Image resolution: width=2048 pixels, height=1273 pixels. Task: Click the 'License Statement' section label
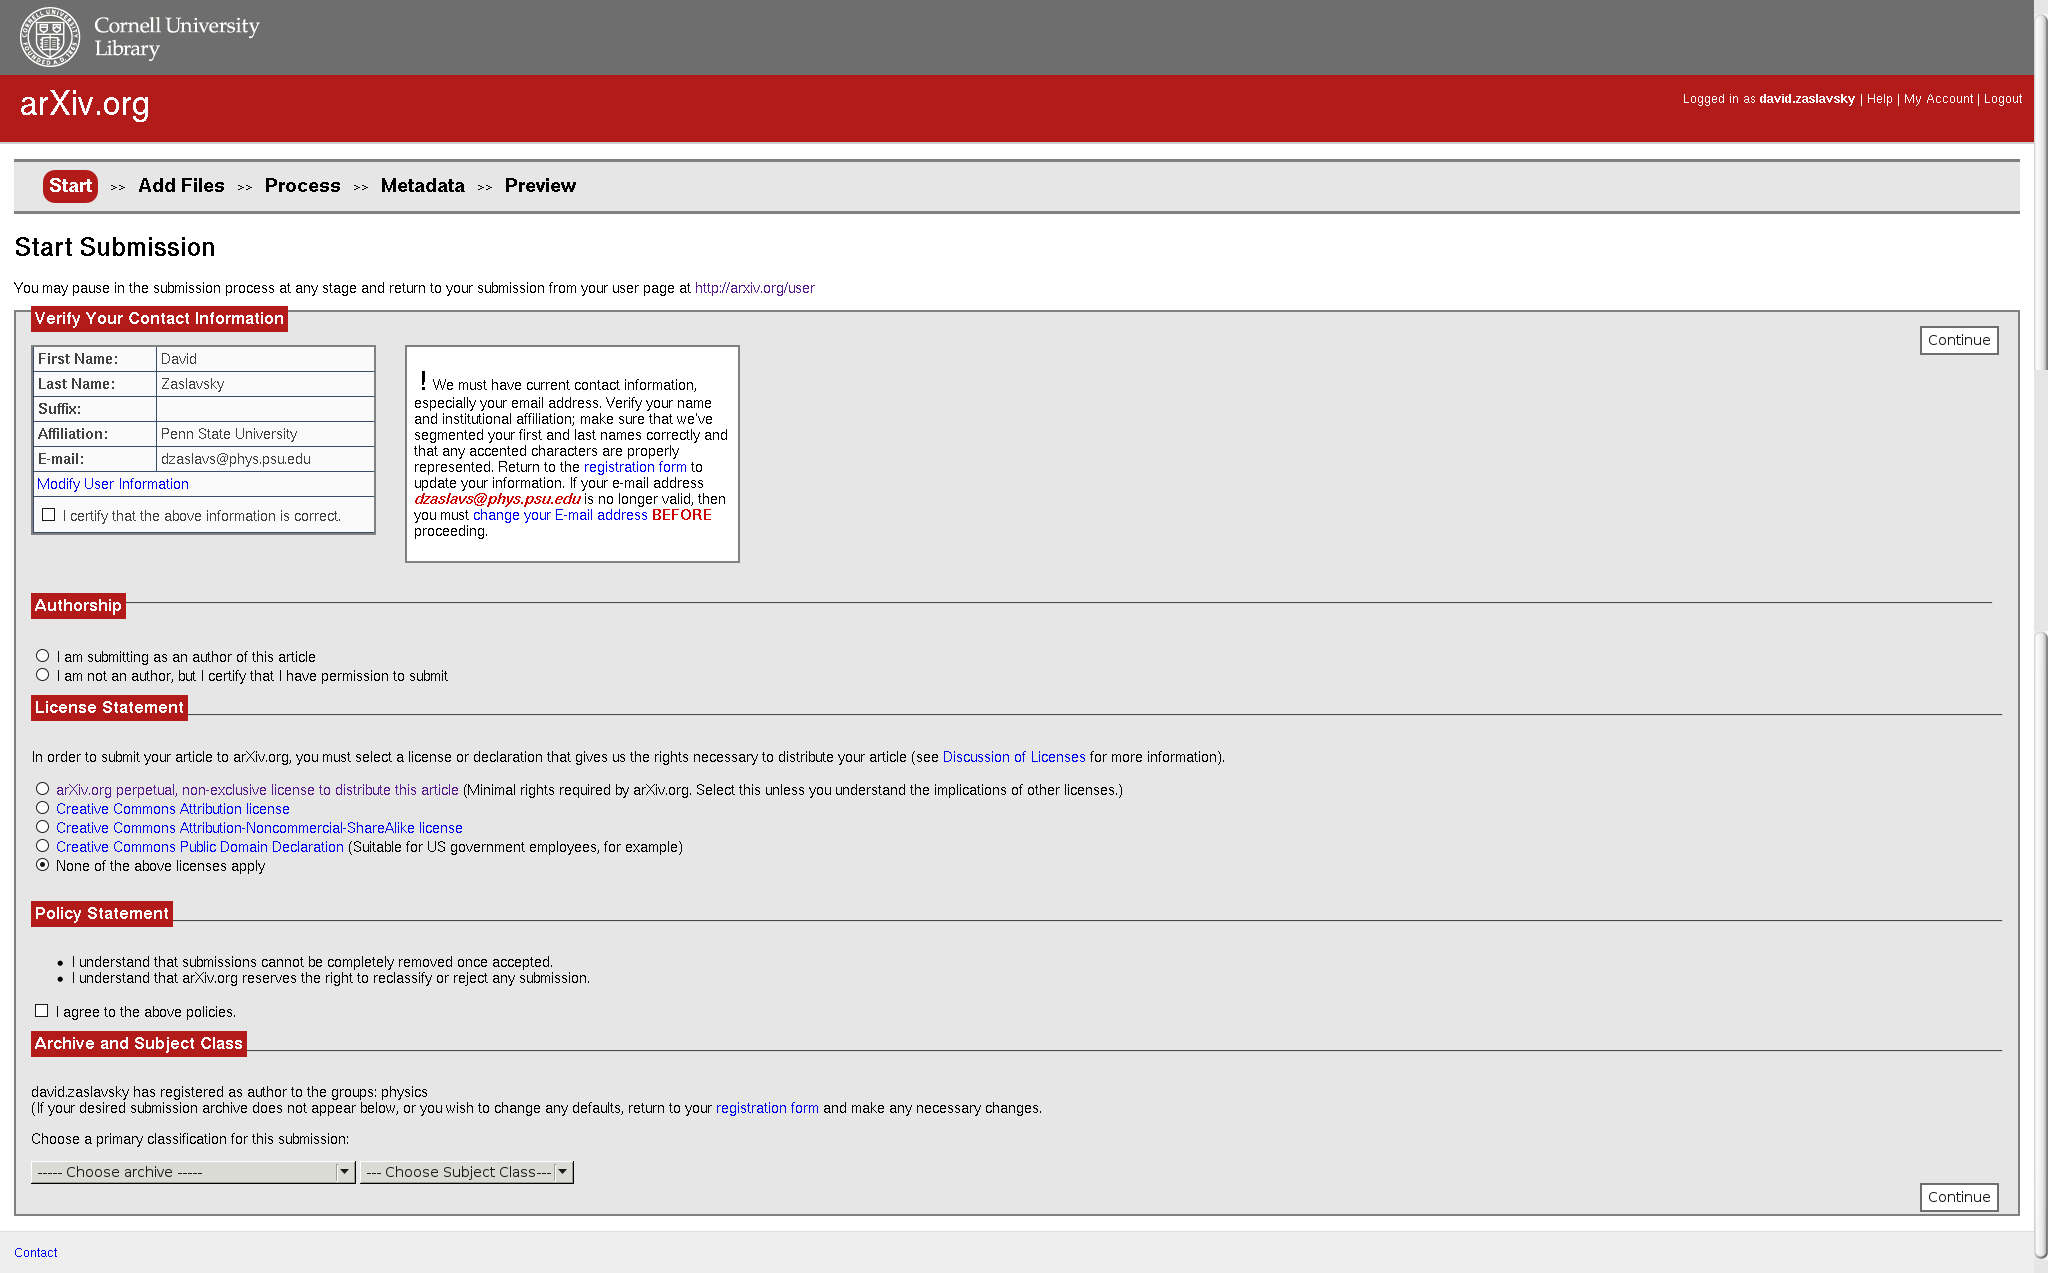click(109, 707)
